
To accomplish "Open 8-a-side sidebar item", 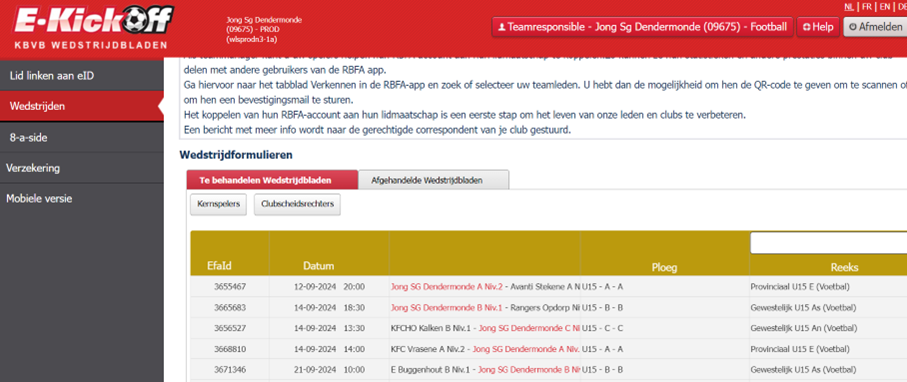I will click(x=82, y=138).
